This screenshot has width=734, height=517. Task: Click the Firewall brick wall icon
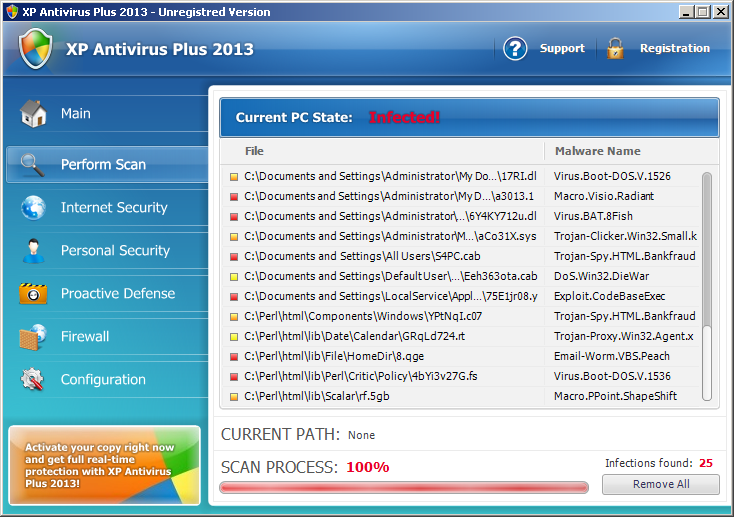click(33, 336)
